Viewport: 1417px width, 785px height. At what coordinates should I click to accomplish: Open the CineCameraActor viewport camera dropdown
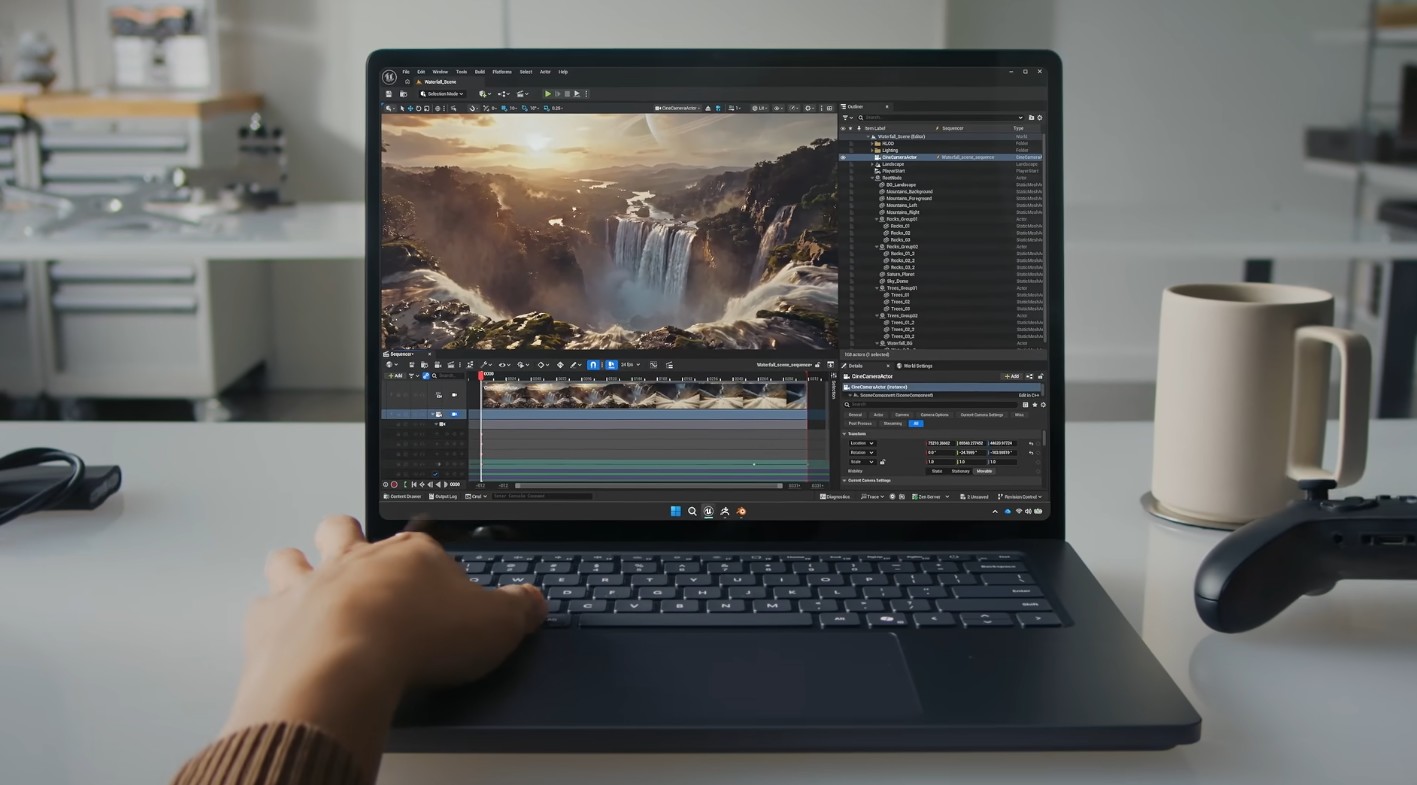click(x=679, y=107)
